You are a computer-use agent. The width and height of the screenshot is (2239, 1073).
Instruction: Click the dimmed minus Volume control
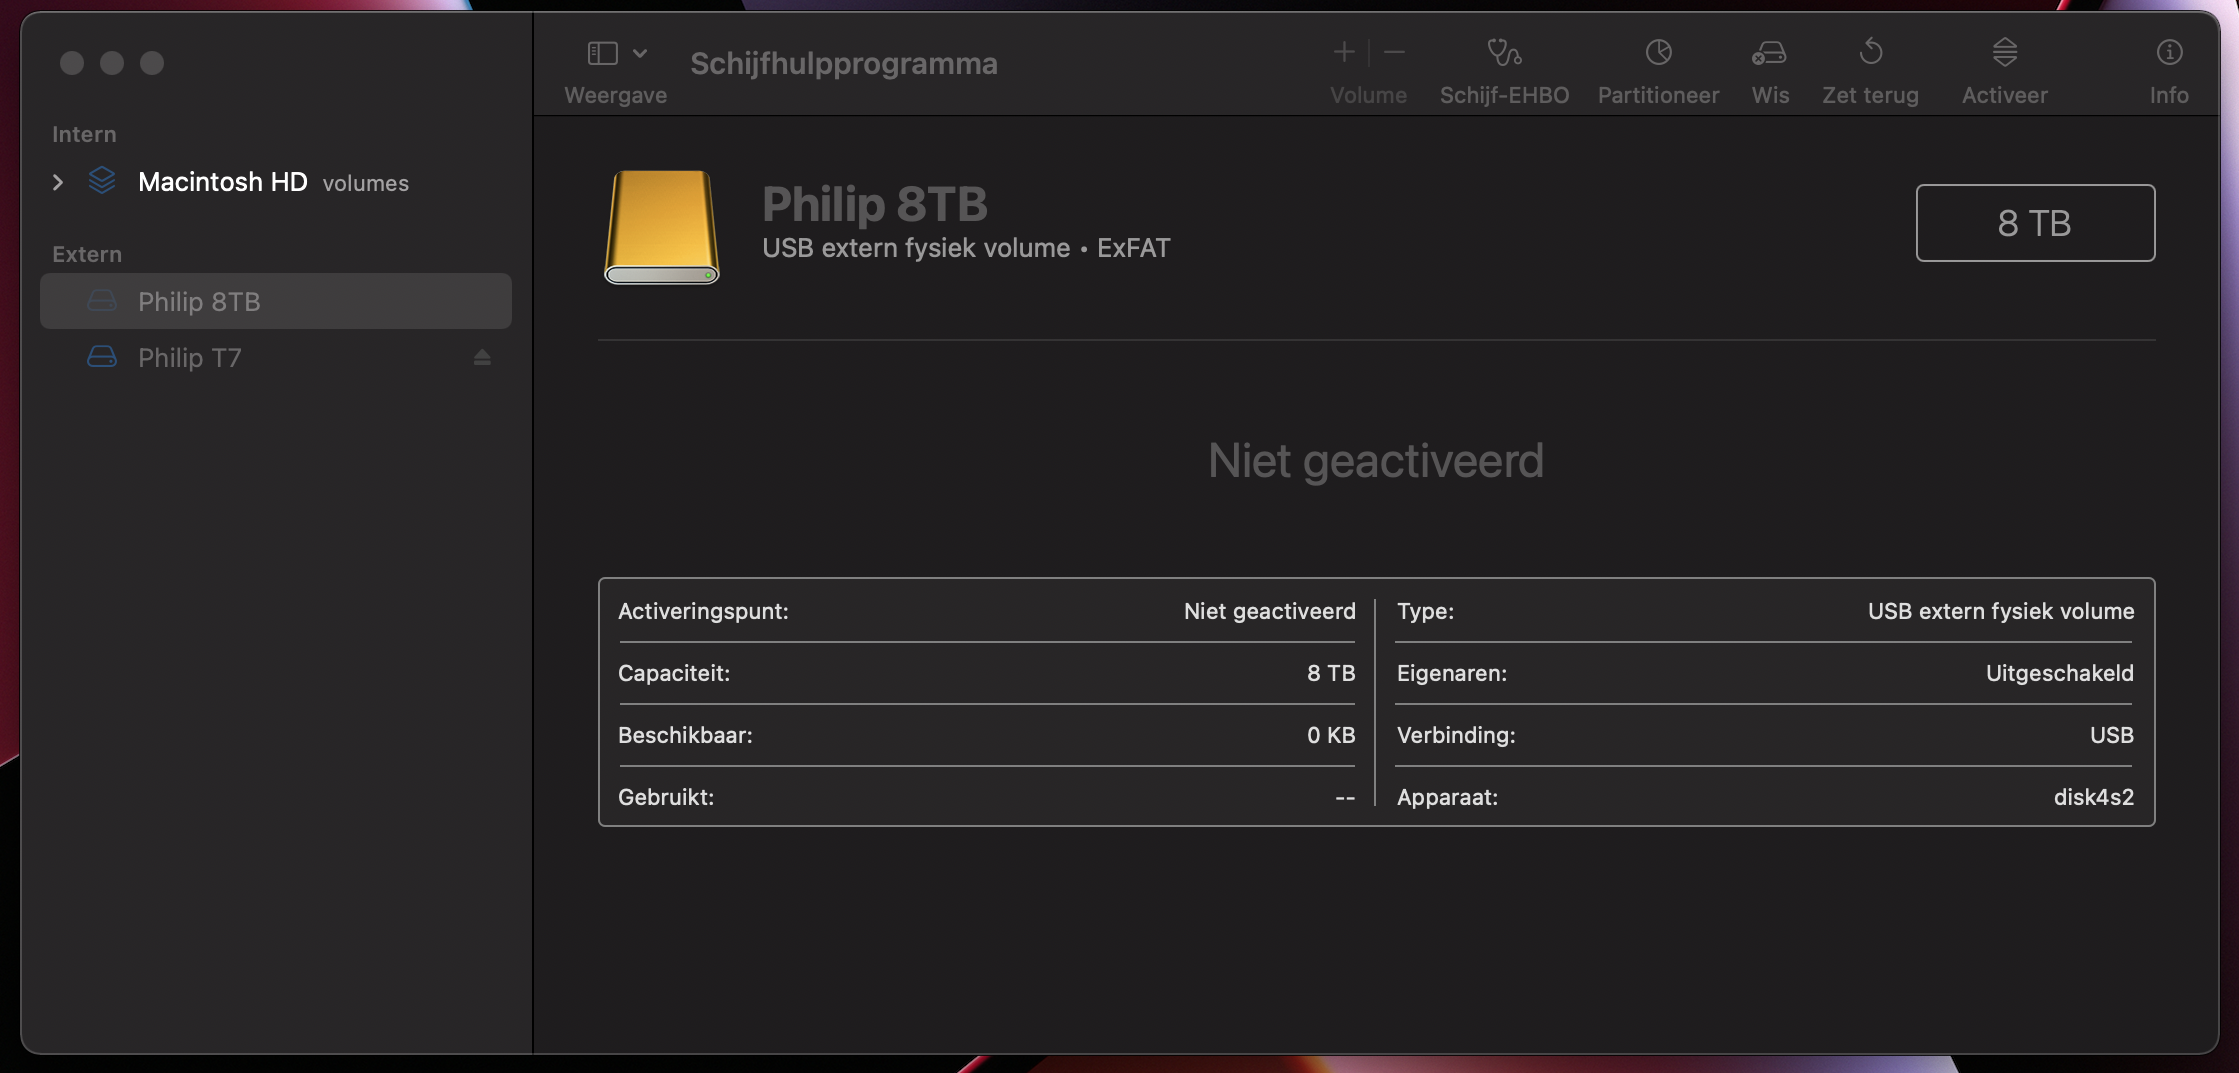point(1395,51)
